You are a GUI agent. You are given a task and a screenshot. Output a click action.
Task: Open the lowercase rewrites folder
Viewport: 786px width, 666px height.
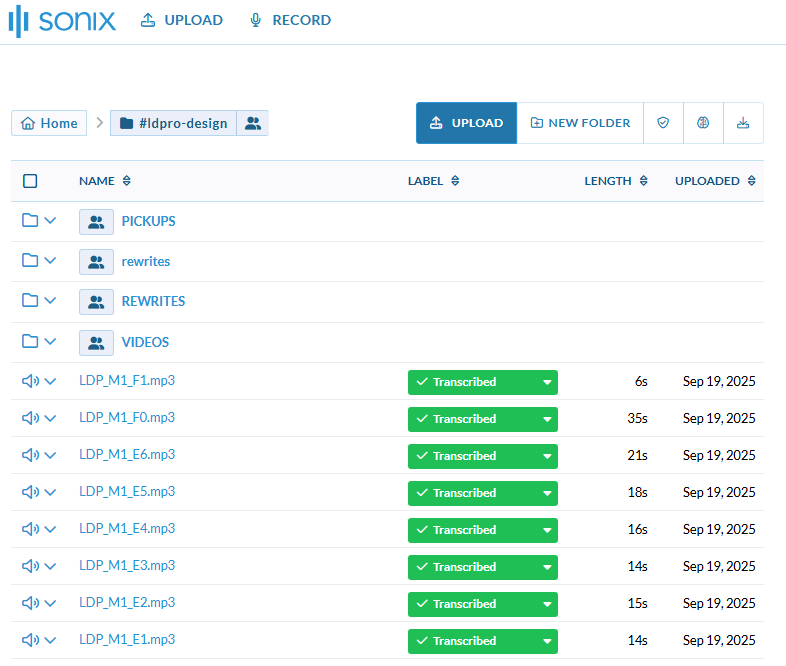pos(146,261)
